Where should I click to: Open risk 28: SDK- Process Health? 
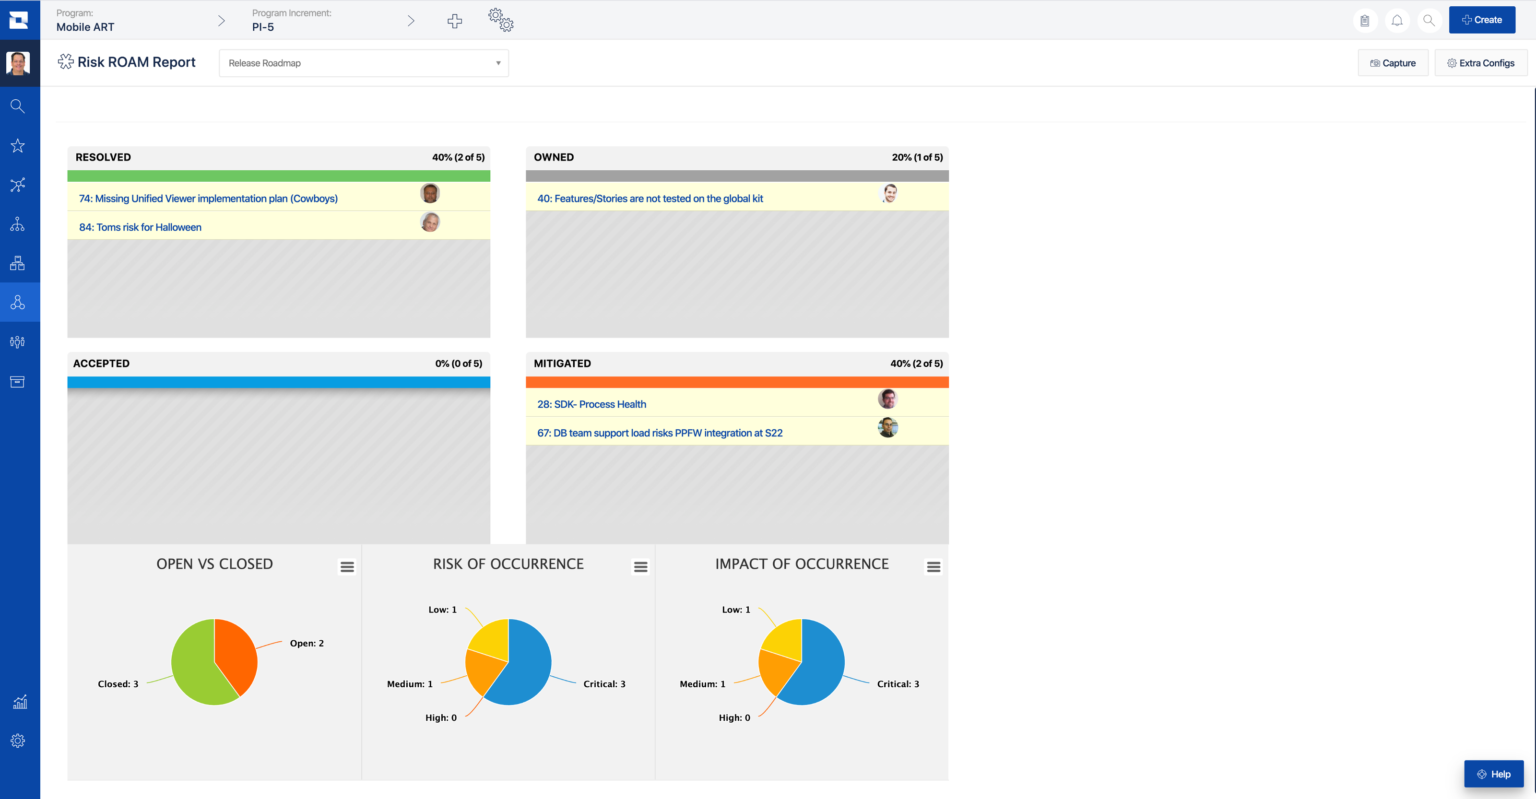coord(591,404)
